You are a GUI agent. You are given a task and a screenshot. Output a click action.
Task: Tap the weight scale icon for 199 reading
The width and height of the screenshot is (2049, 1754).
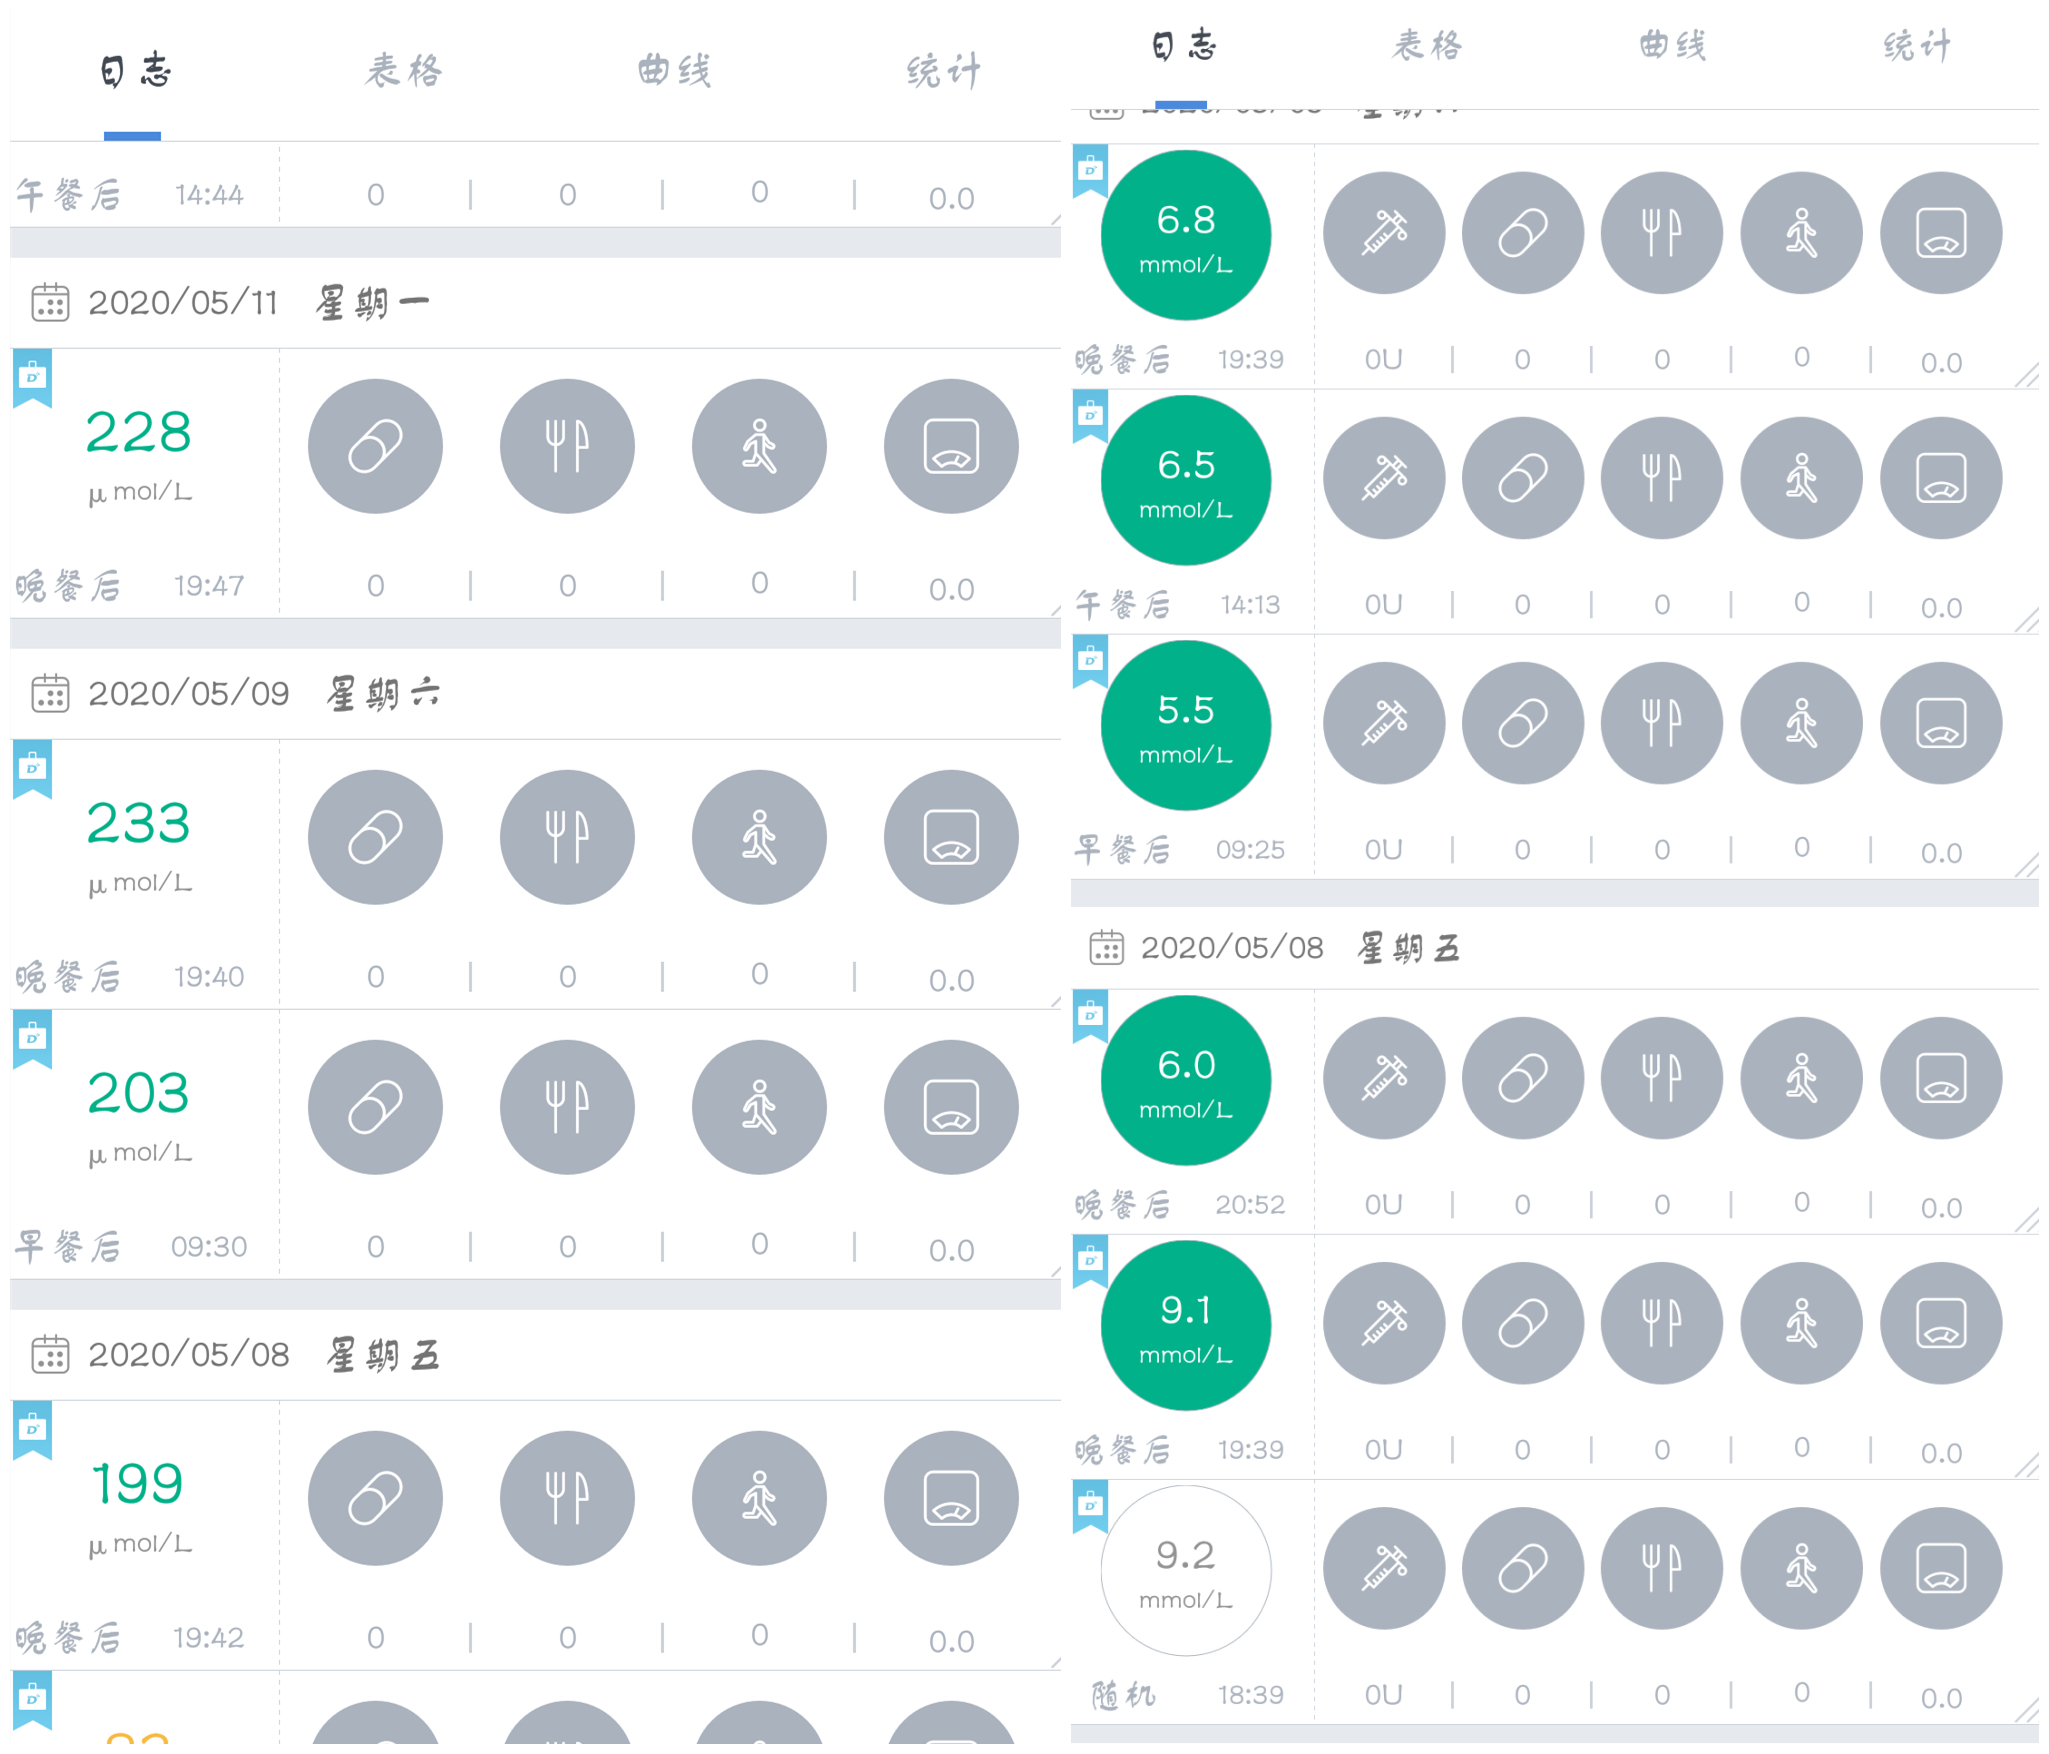coord(951,1498)
